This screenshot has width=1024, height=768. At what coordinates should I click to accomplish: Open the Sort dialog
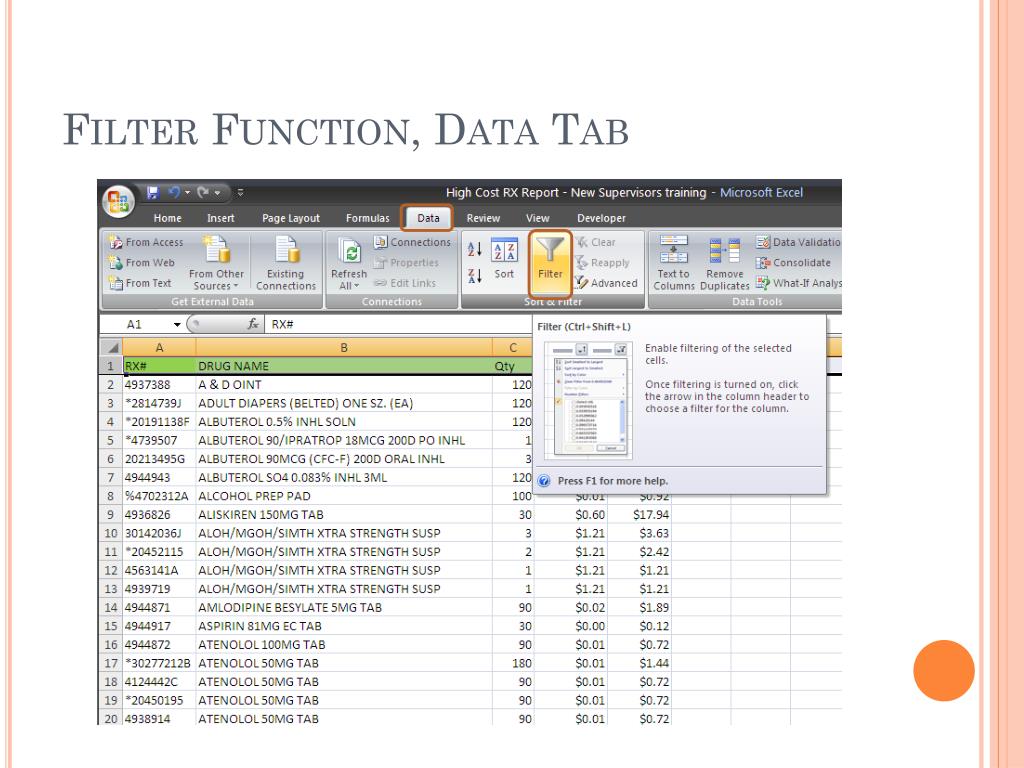(x=504, y=259)
